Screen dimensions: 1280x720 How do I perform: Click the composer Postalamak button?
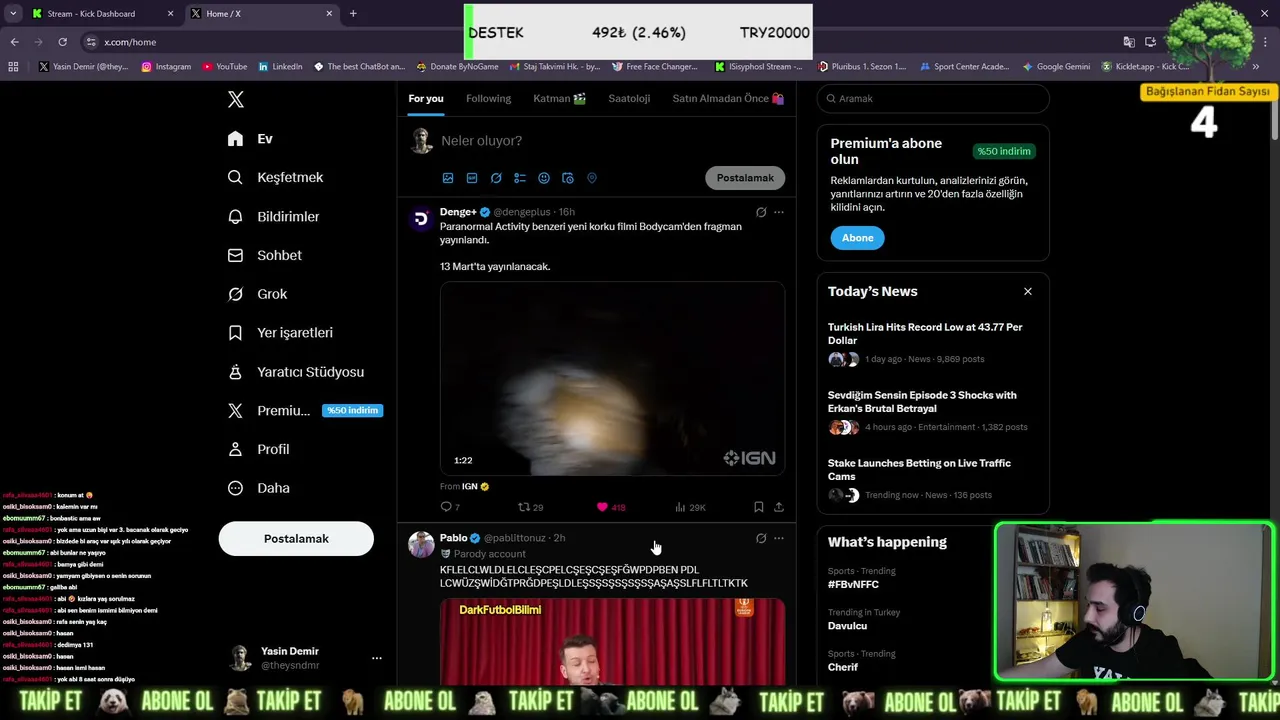[745, 178]
